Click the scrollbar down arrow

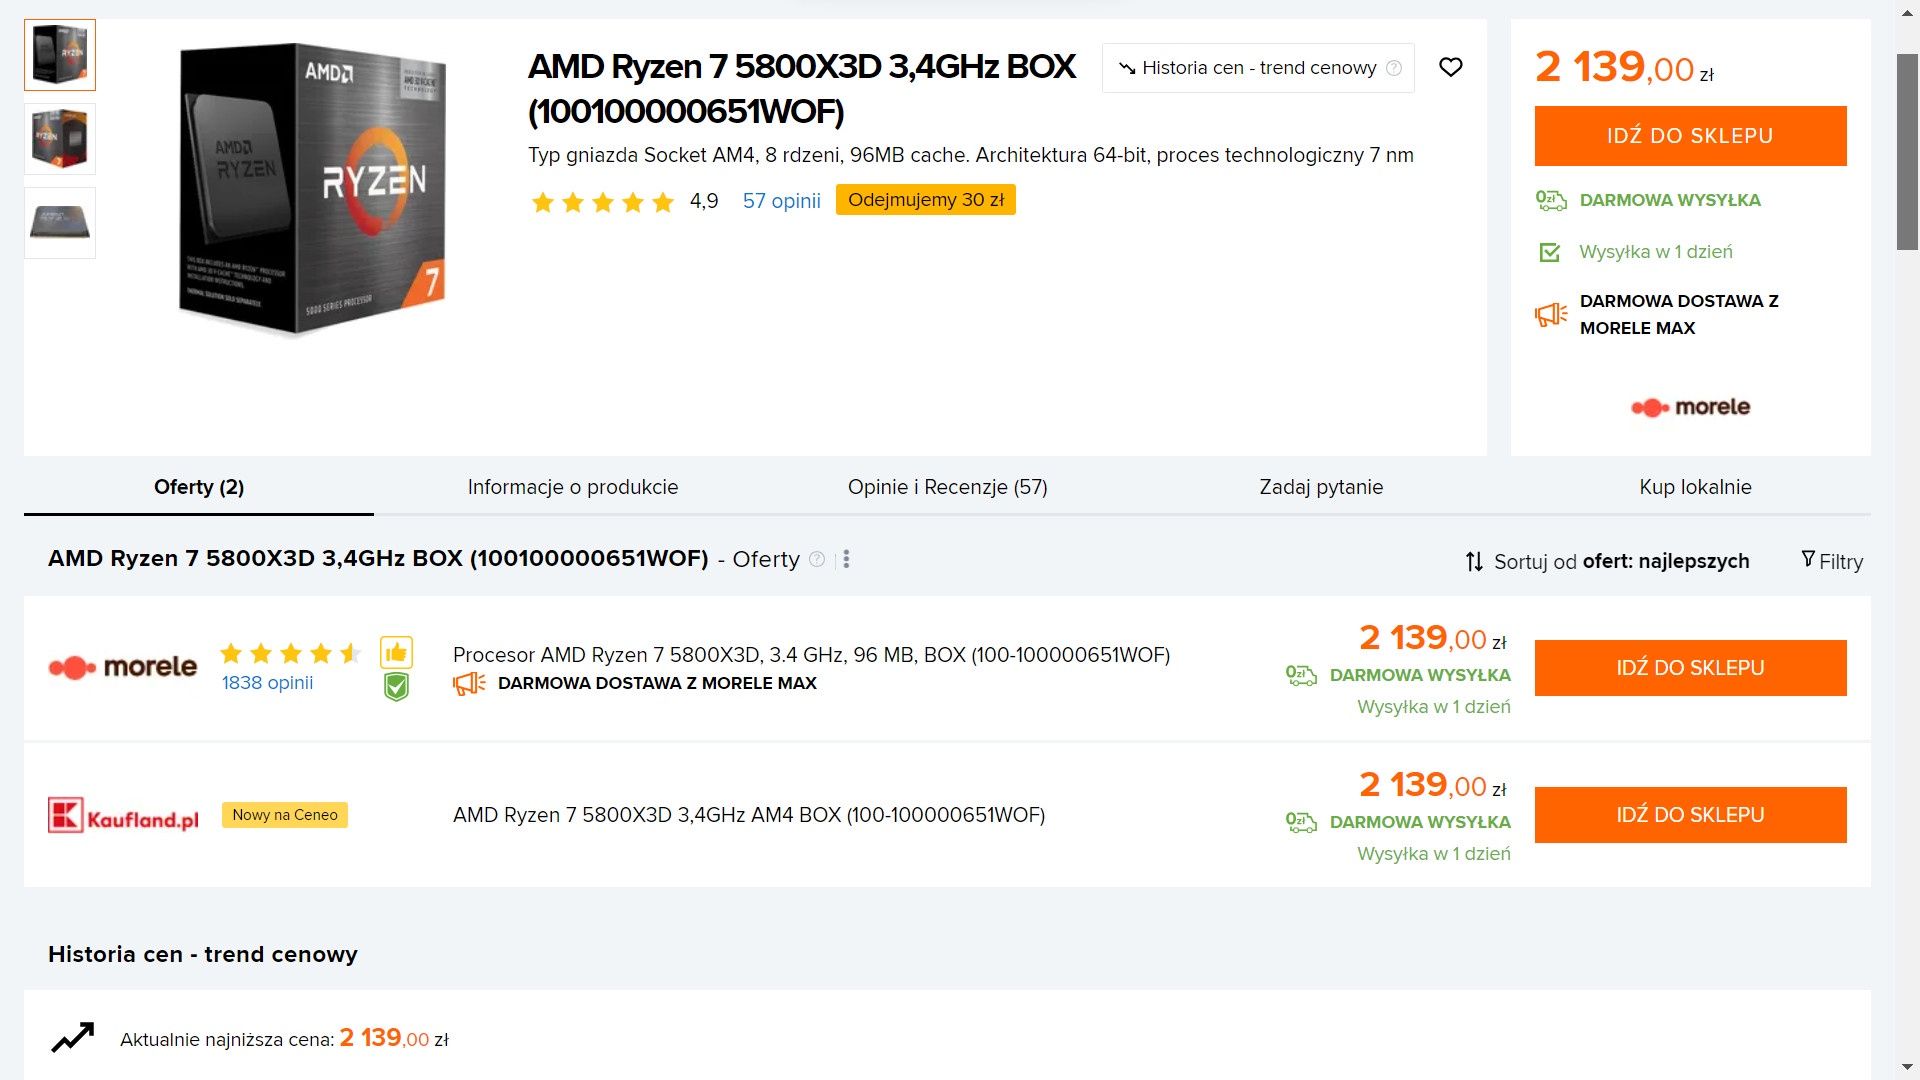tap(1907, 1068)
